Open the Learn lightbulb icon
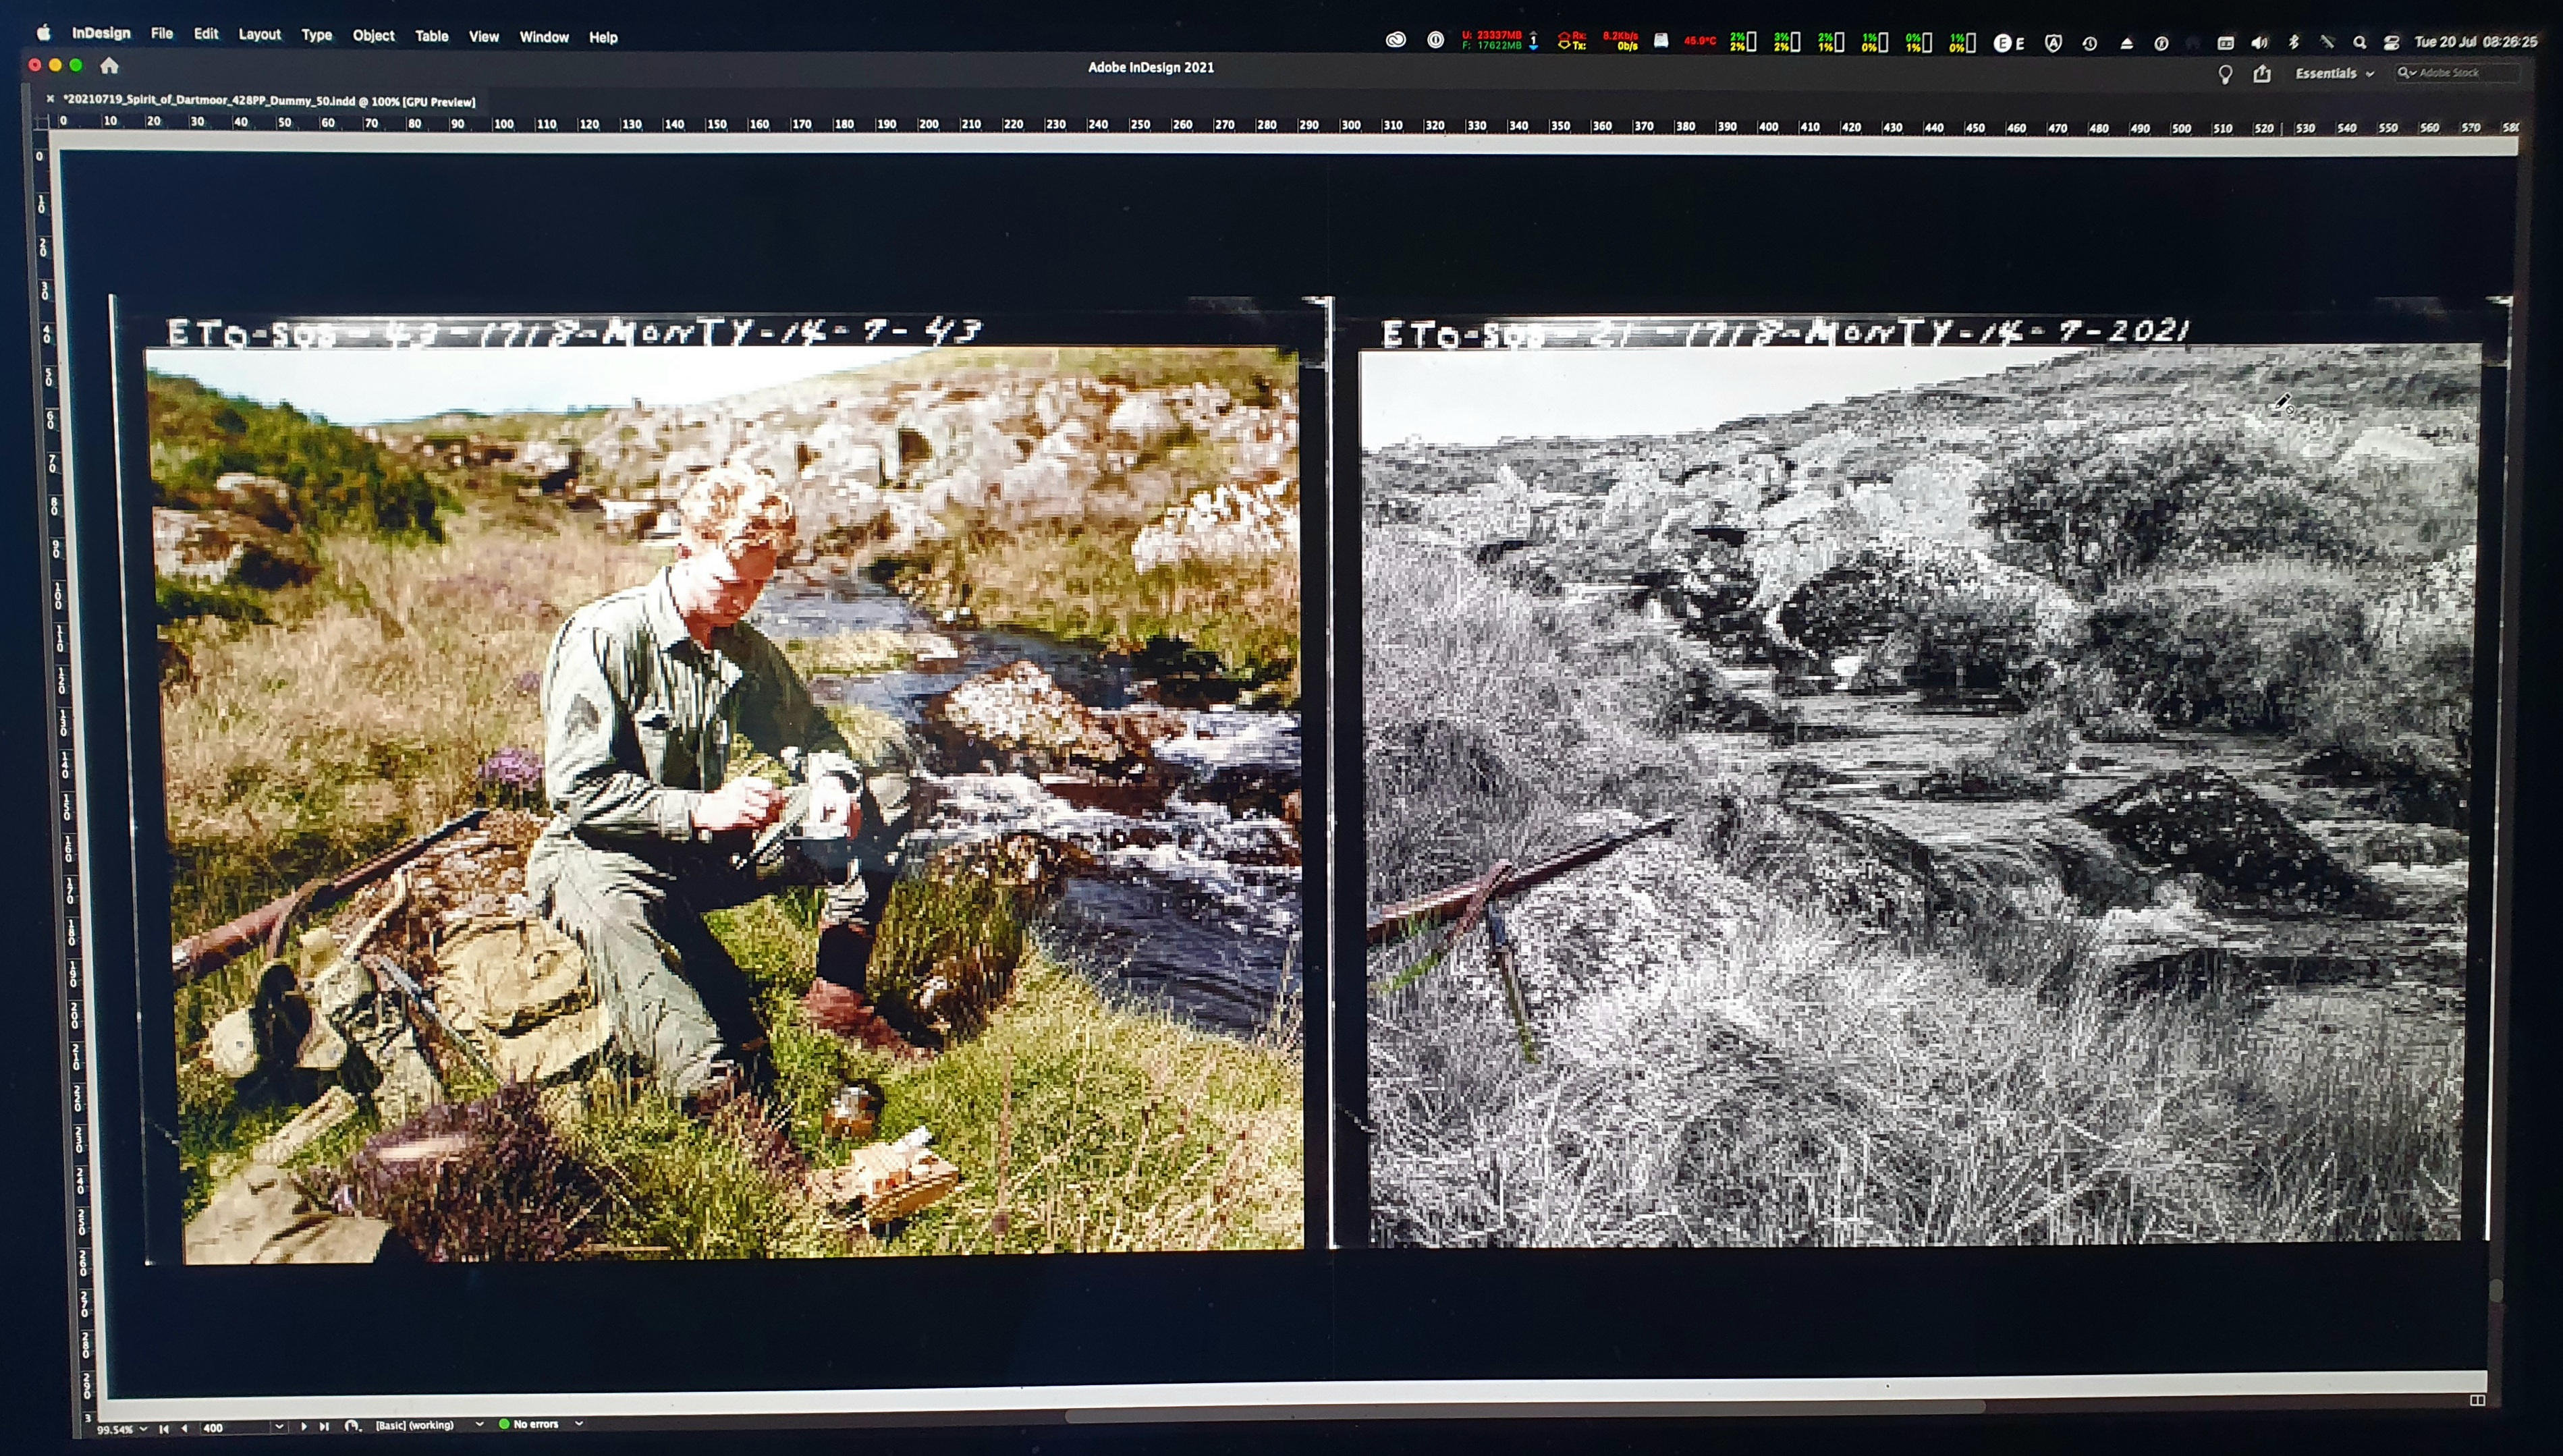The height and width of the screenshot is (1456, 2563). 2225,74
